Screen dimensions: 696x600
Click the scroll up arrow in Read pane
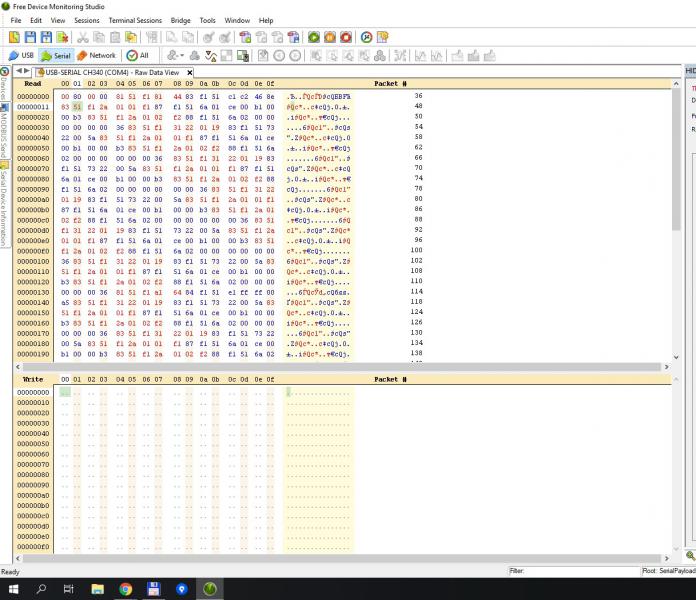click(x=676, y=84)
